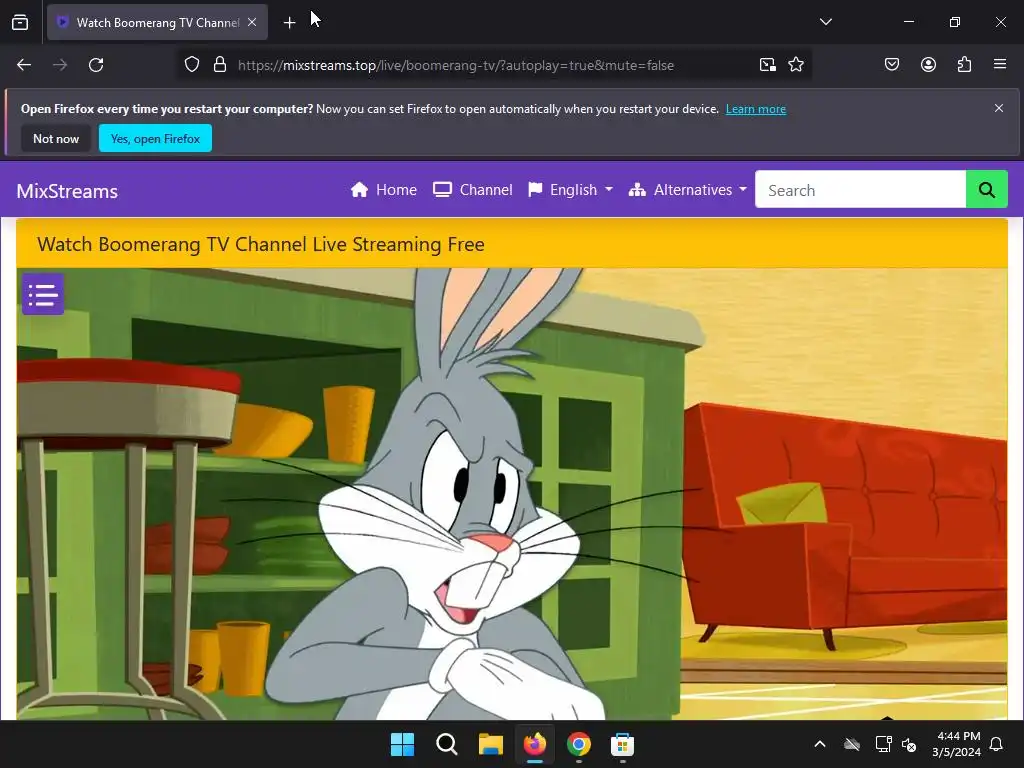Viewport: 1024px width, 768px height.
Task: Dismiss the Firefox startup notification bar
Action: pos(999,108)
